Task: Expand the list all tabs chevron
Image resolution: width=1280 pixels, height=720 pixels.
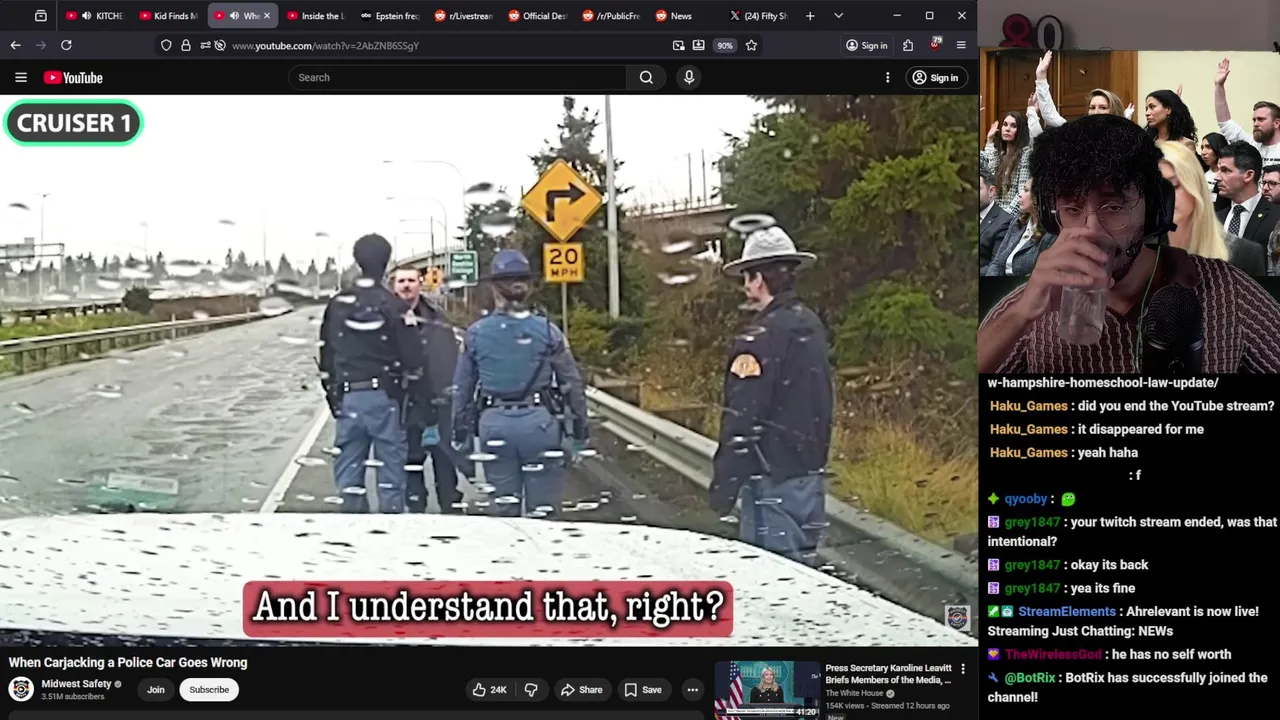Action: (x=838, y=16)
